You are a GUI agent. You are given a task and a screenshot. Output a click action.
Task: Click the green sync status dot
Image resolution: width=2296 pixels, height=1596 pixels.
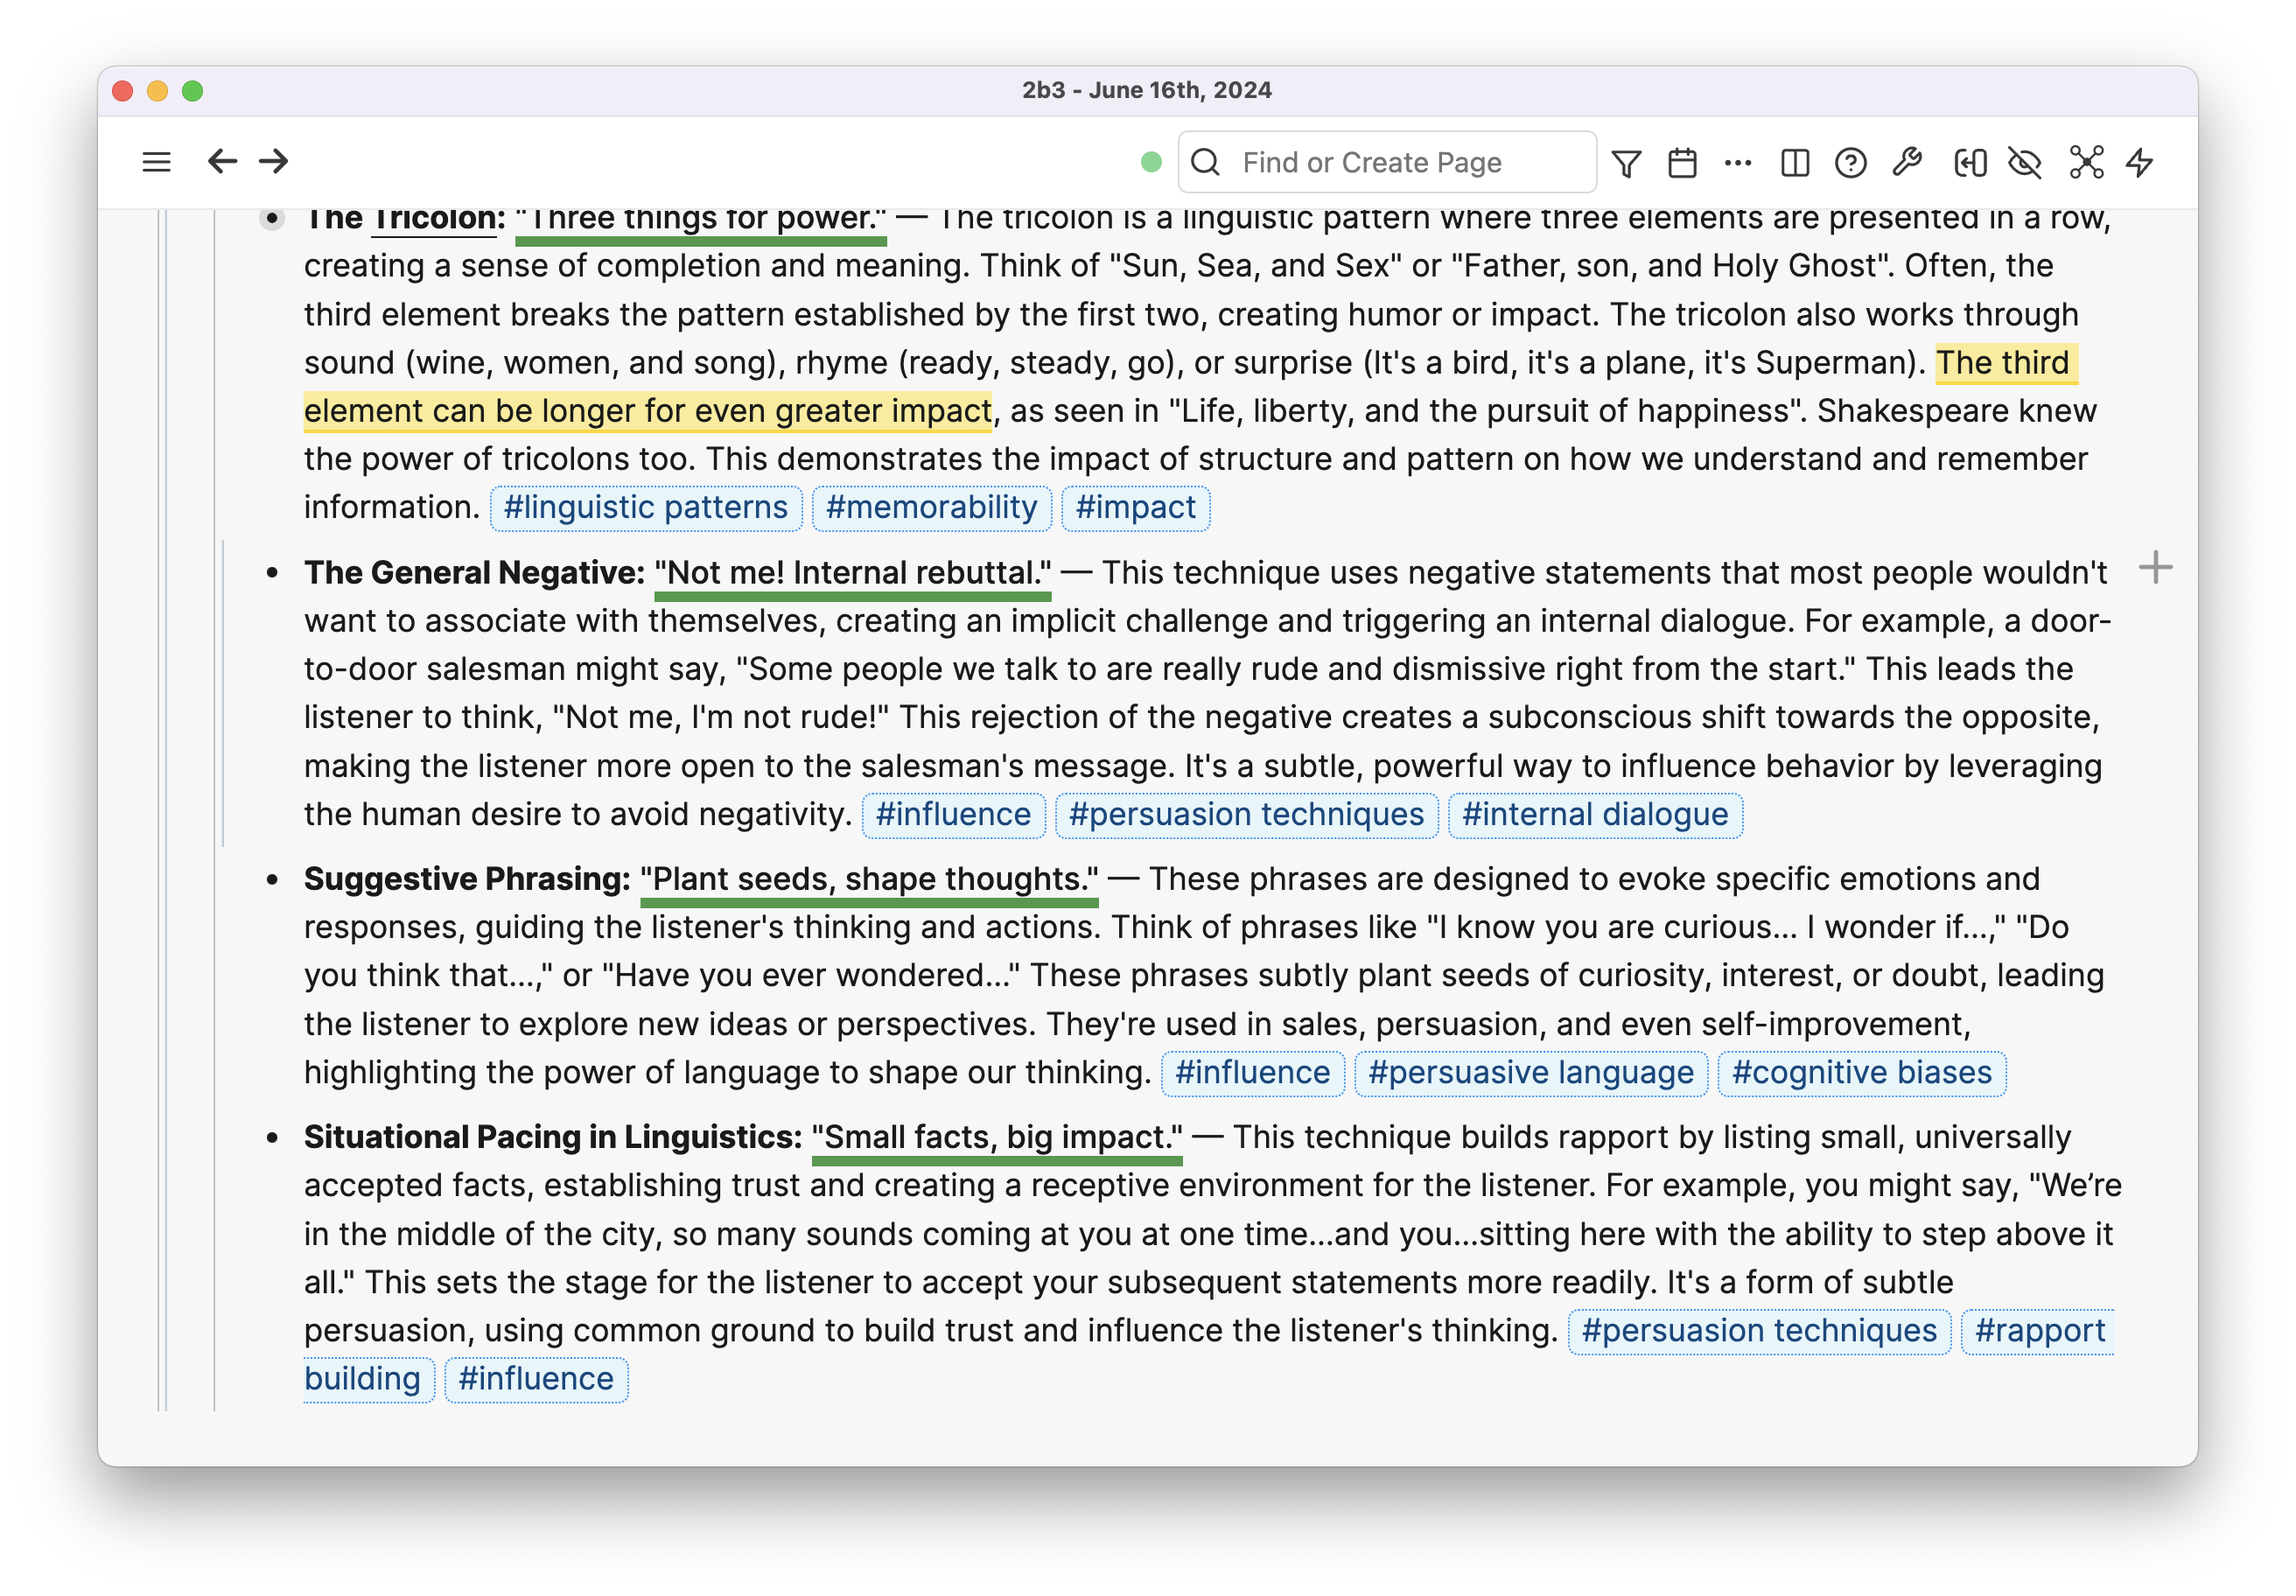[x=1152, y=161]
